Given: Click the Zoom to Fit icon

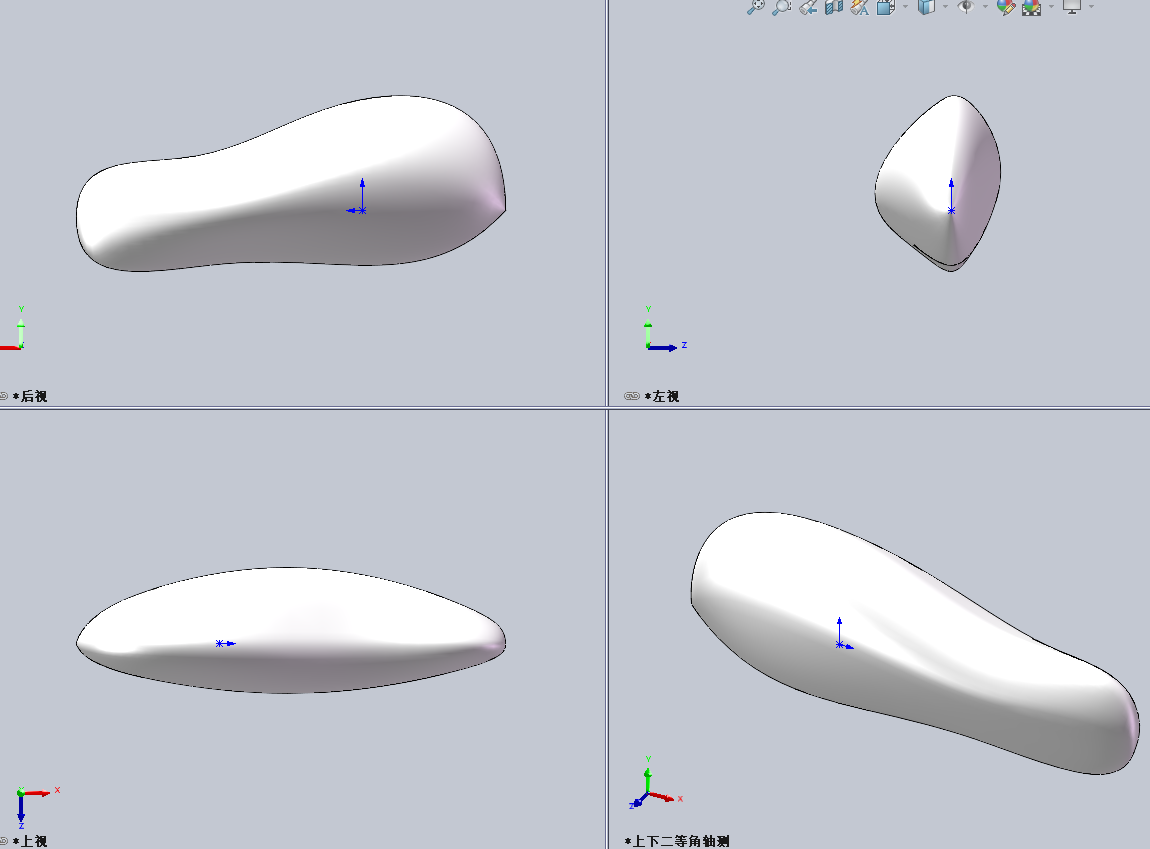Looking at the screenshot, I should click(x=756, y=6).
